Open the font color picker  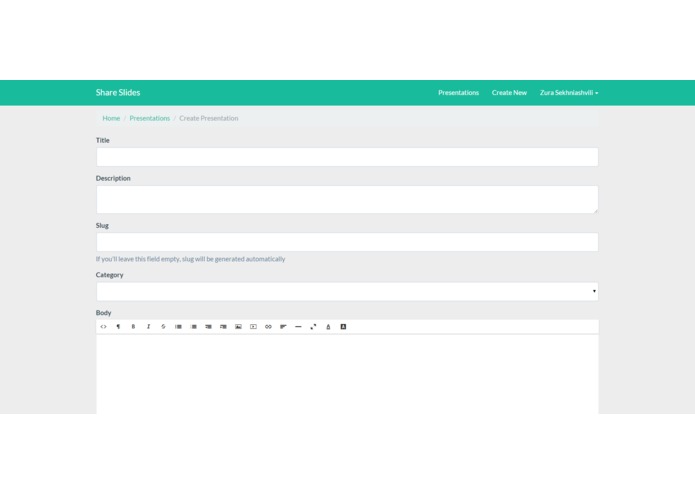click(328, 327)
